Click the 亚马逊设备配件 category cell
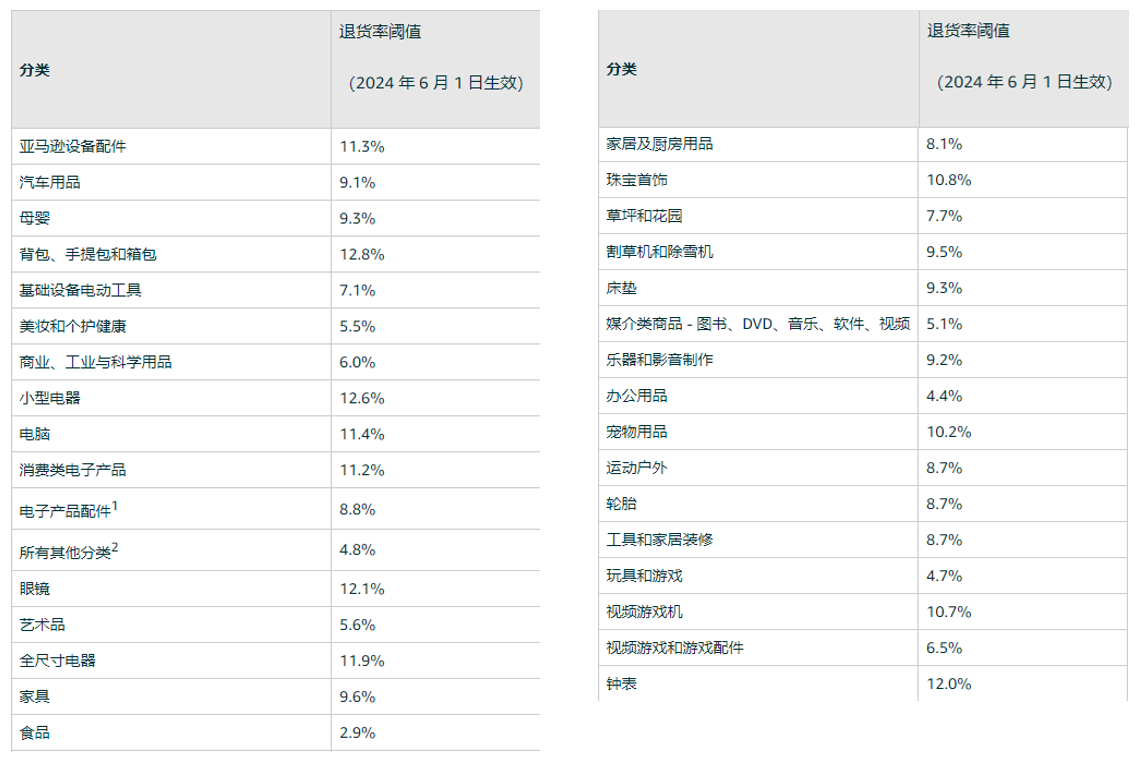Screen dimensions: 1139x760 pyautogui.click(x=73, y=147)
